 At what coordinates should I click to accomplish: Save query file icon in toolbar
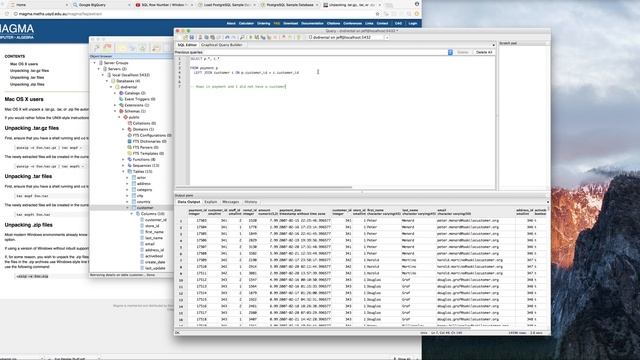pyautogui.click(x=192, y=37)
